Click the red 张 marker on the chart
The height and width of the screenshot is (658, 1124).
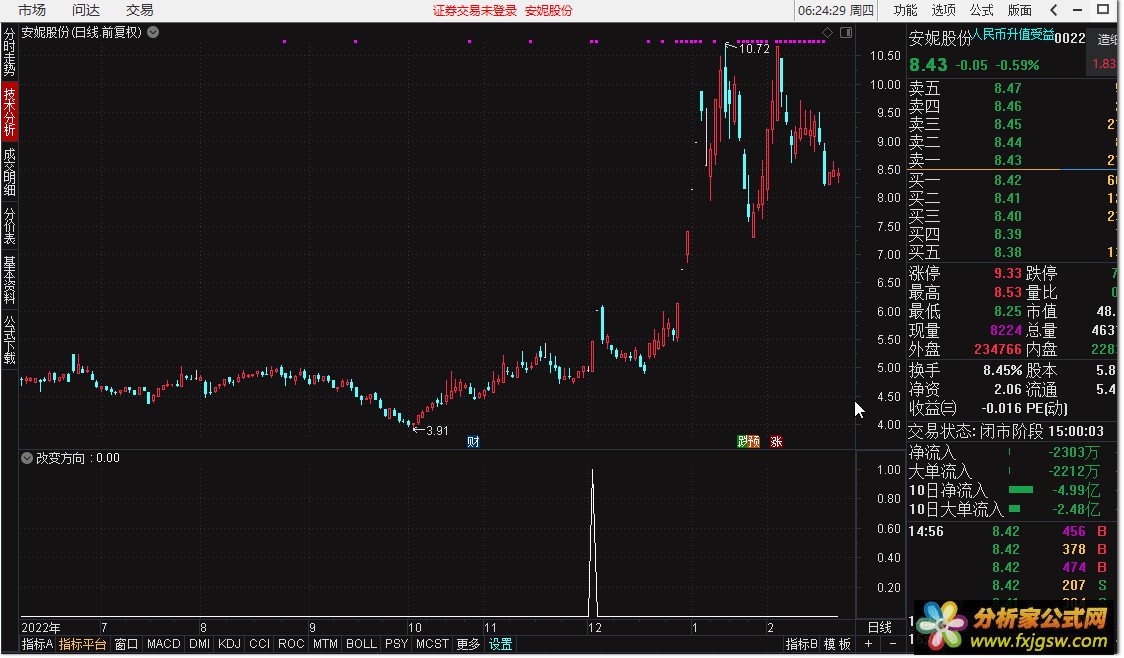pyautogui.click(x=776, y=442)
